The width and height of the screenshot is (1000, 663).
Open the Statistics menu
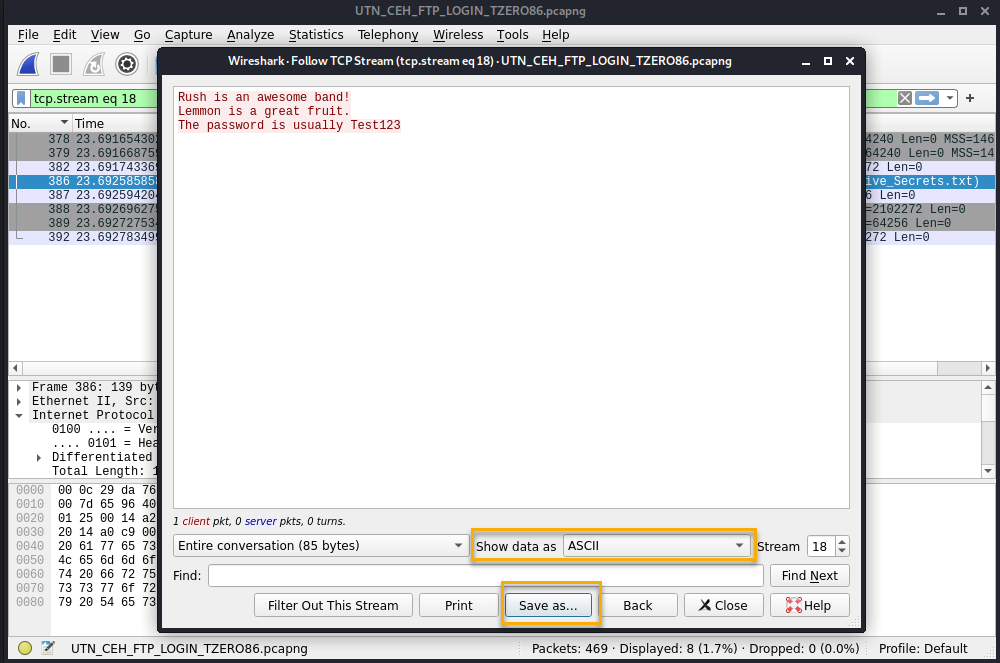(x=316, y=34)
